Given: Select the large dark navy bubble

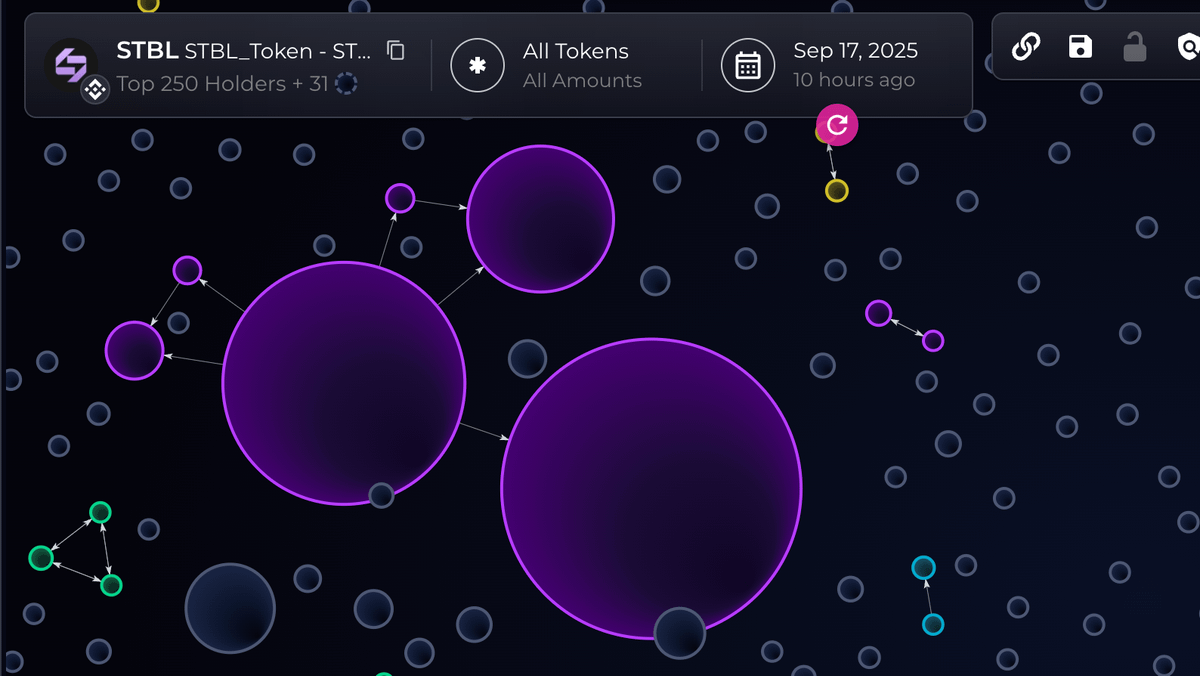Looking at the screenshot, I should [x=230, y=608].
